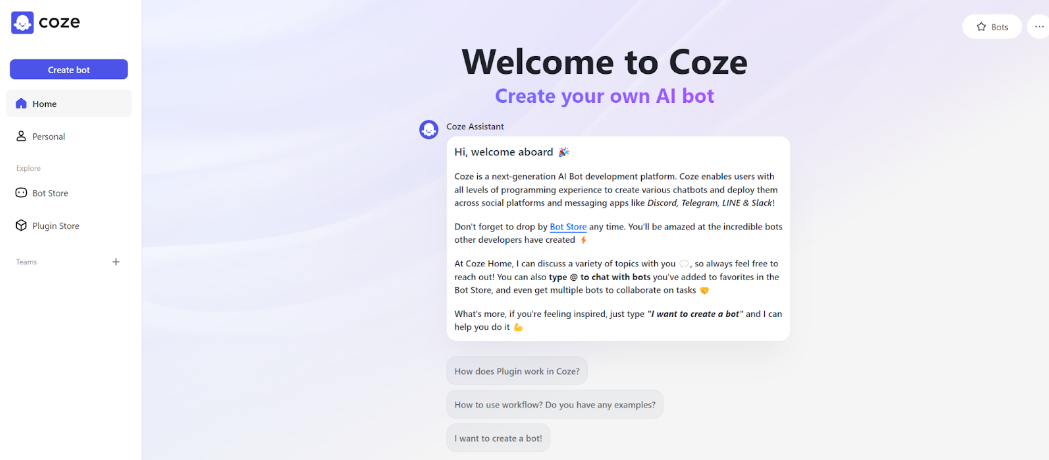
Task: Click the Coze logo icon
Action: tap(22, 22)
